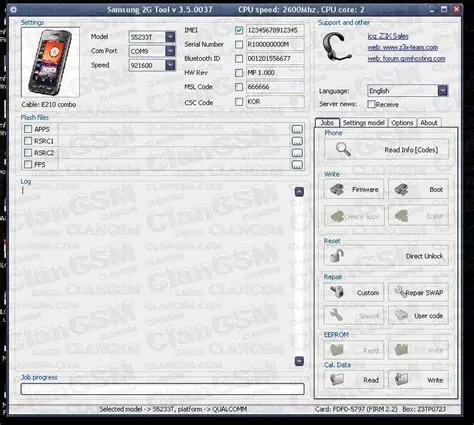Click the Erase chip icon

point(401,216)
